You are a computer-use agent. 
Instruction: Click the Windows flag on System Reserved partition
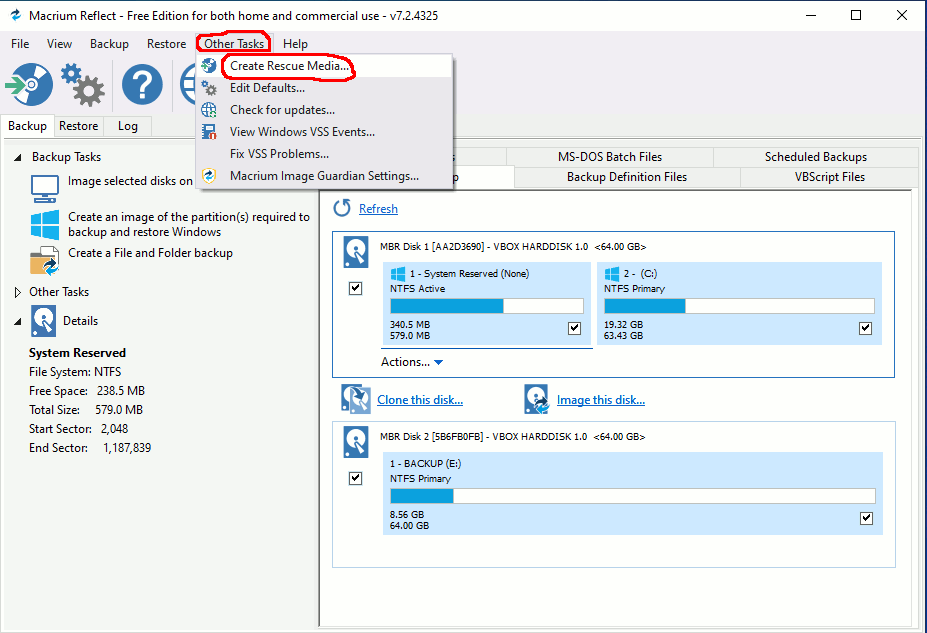(x=398, y=274)
